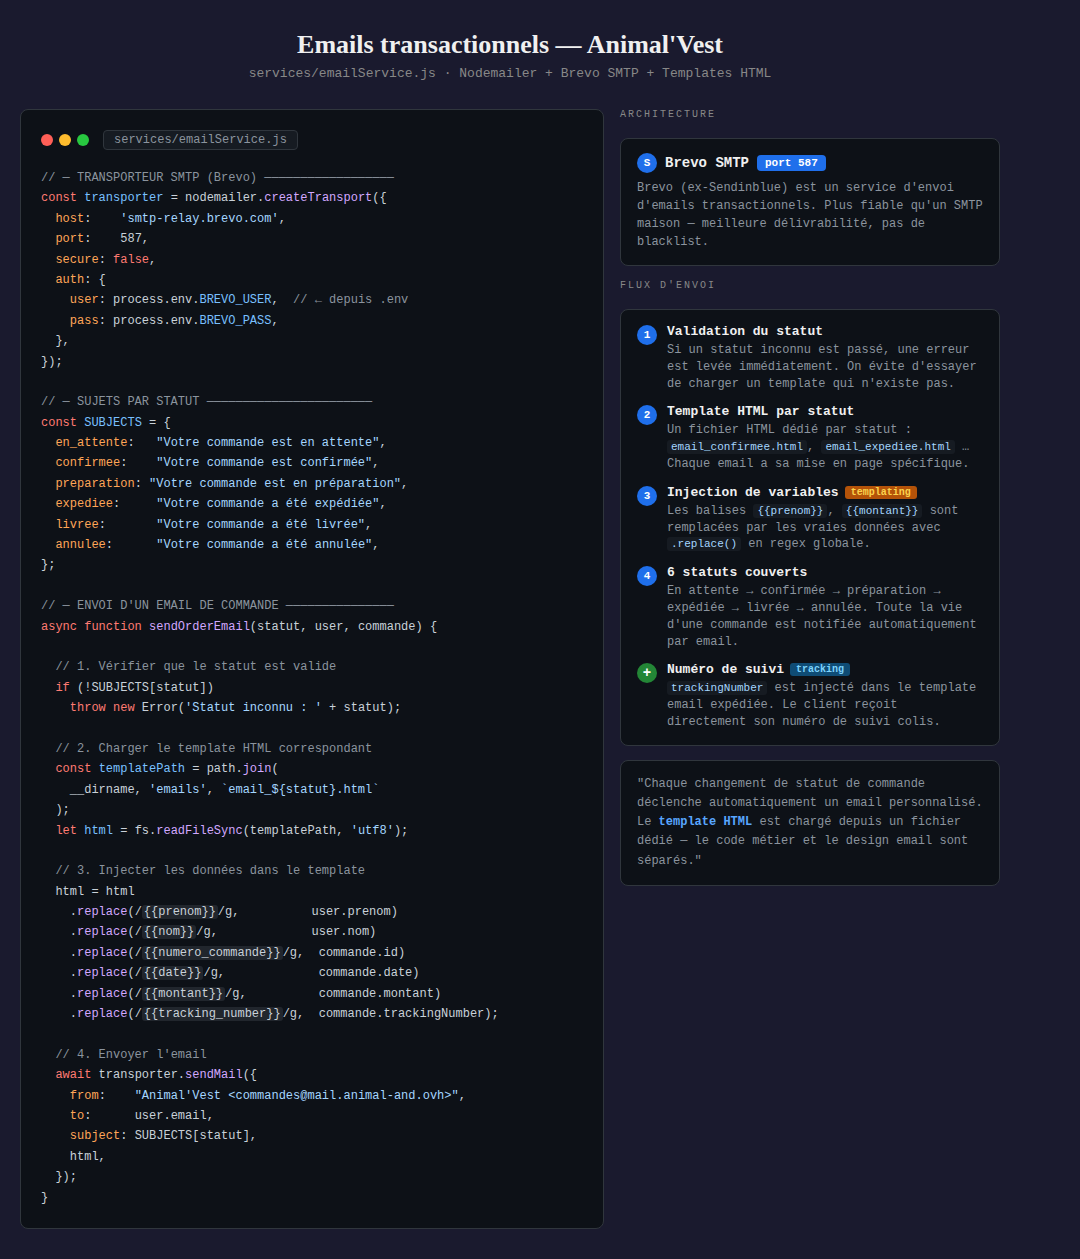Click the blue Brevo SMTP "S" icon

647,163
